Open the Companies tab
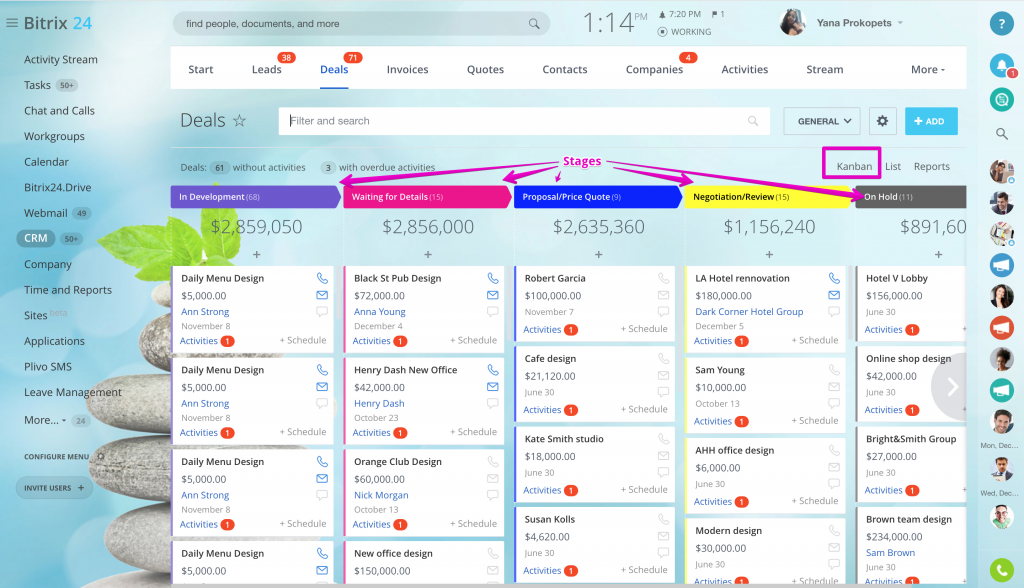Screen dimensions: 1024x588 [x=654, y=69]
